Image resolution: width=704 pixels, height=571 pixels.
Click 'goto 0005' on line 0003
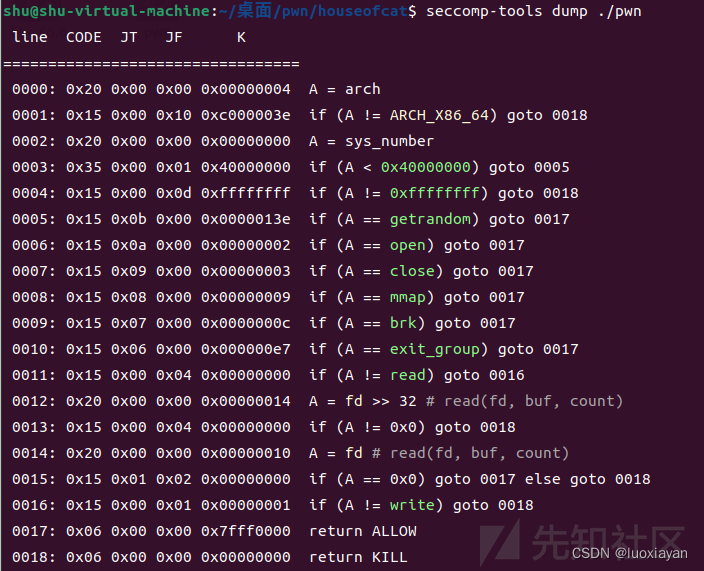click(528, 167)
